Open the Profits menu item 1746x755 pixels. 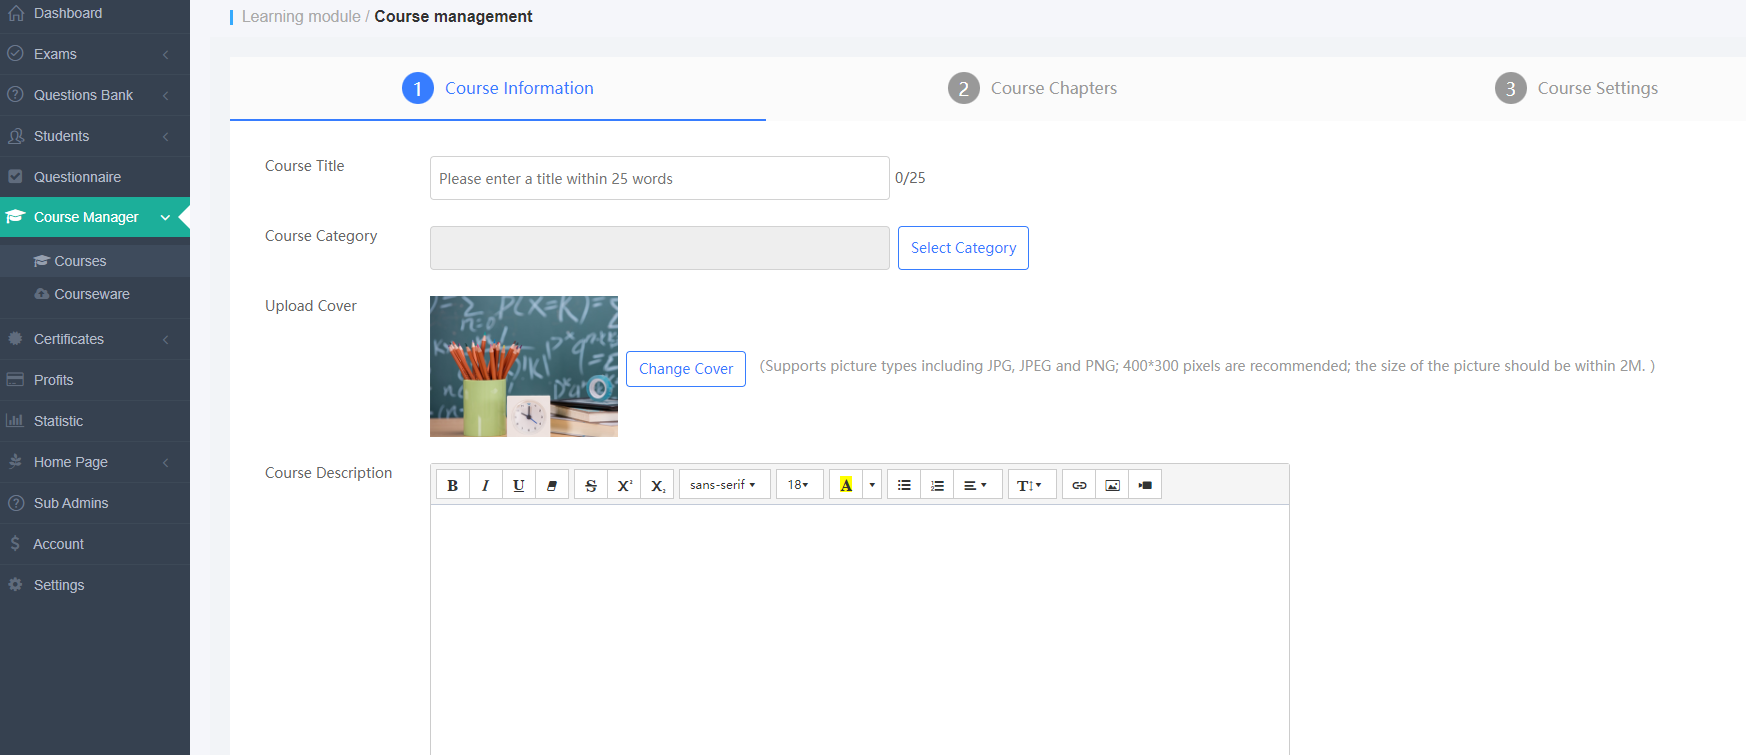(95, 380)
